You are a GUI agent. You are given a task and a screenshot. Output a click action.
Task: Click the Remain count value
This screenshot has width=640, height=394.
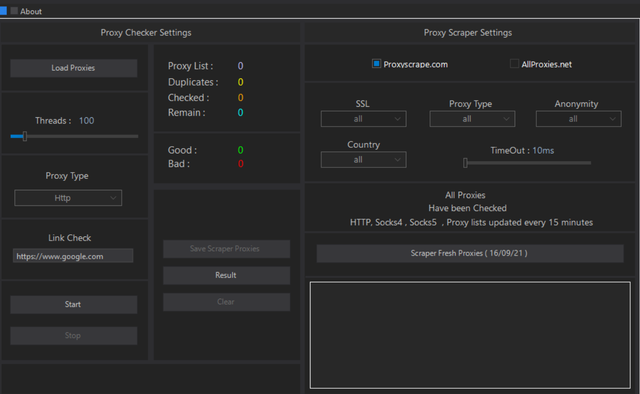pyautogui.click(x=240, y=113)
